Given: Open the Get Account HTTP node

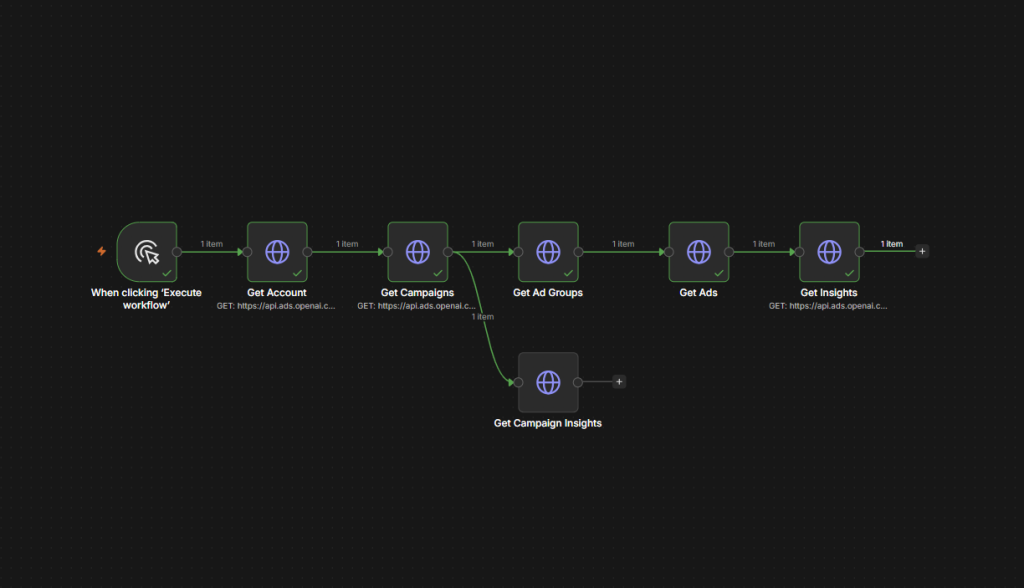Looking at the screenshot, I should pos(277,252).
